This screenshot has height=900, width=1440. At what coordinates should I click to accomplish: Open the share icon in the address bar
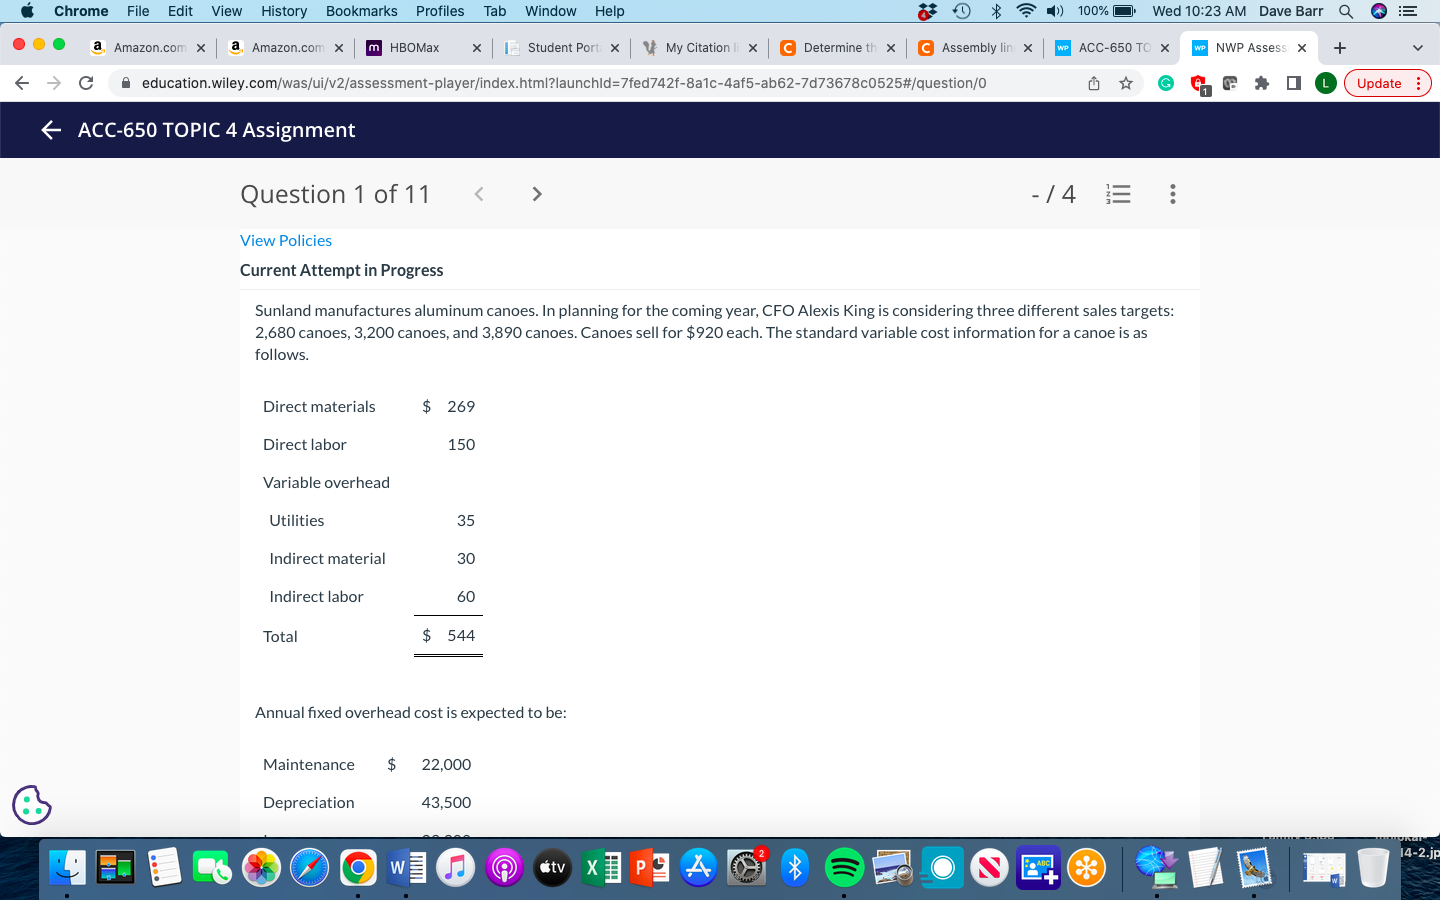[x=1094, y=82]
